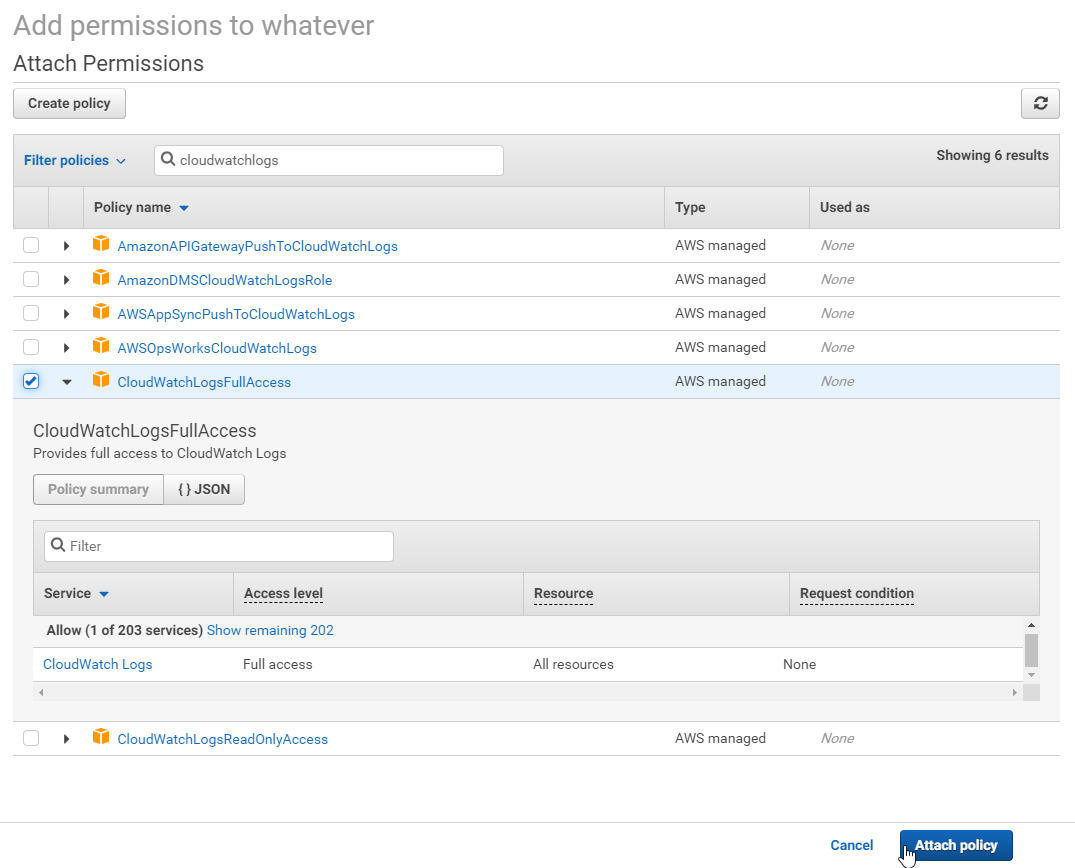Expand the CloudWatchLogsReadOnlyAccess row arrow
The height and width of the screenshot is (868, 1075).
(67, 738)
